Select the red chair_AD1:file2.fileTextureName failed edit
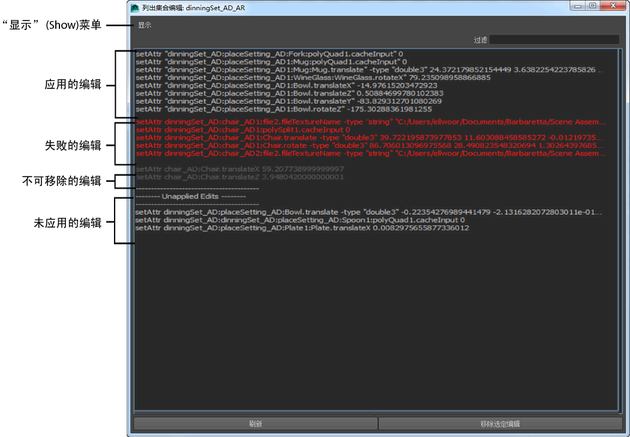Viewport: 630px width, 437px height. (x=370, y=122)
